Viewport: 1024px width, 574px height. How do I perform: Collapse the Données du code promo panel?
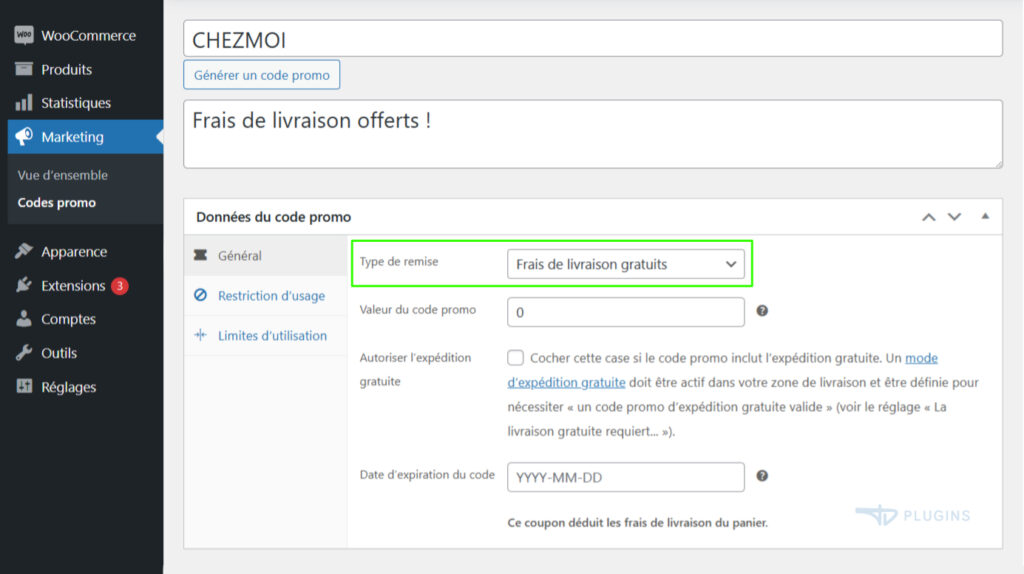pos(985,217)
